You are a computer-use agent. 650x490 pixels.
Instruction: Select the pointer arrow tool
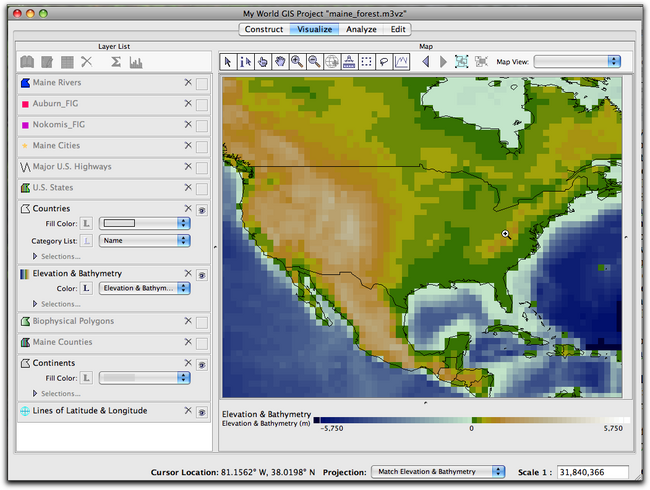point(228,62)
